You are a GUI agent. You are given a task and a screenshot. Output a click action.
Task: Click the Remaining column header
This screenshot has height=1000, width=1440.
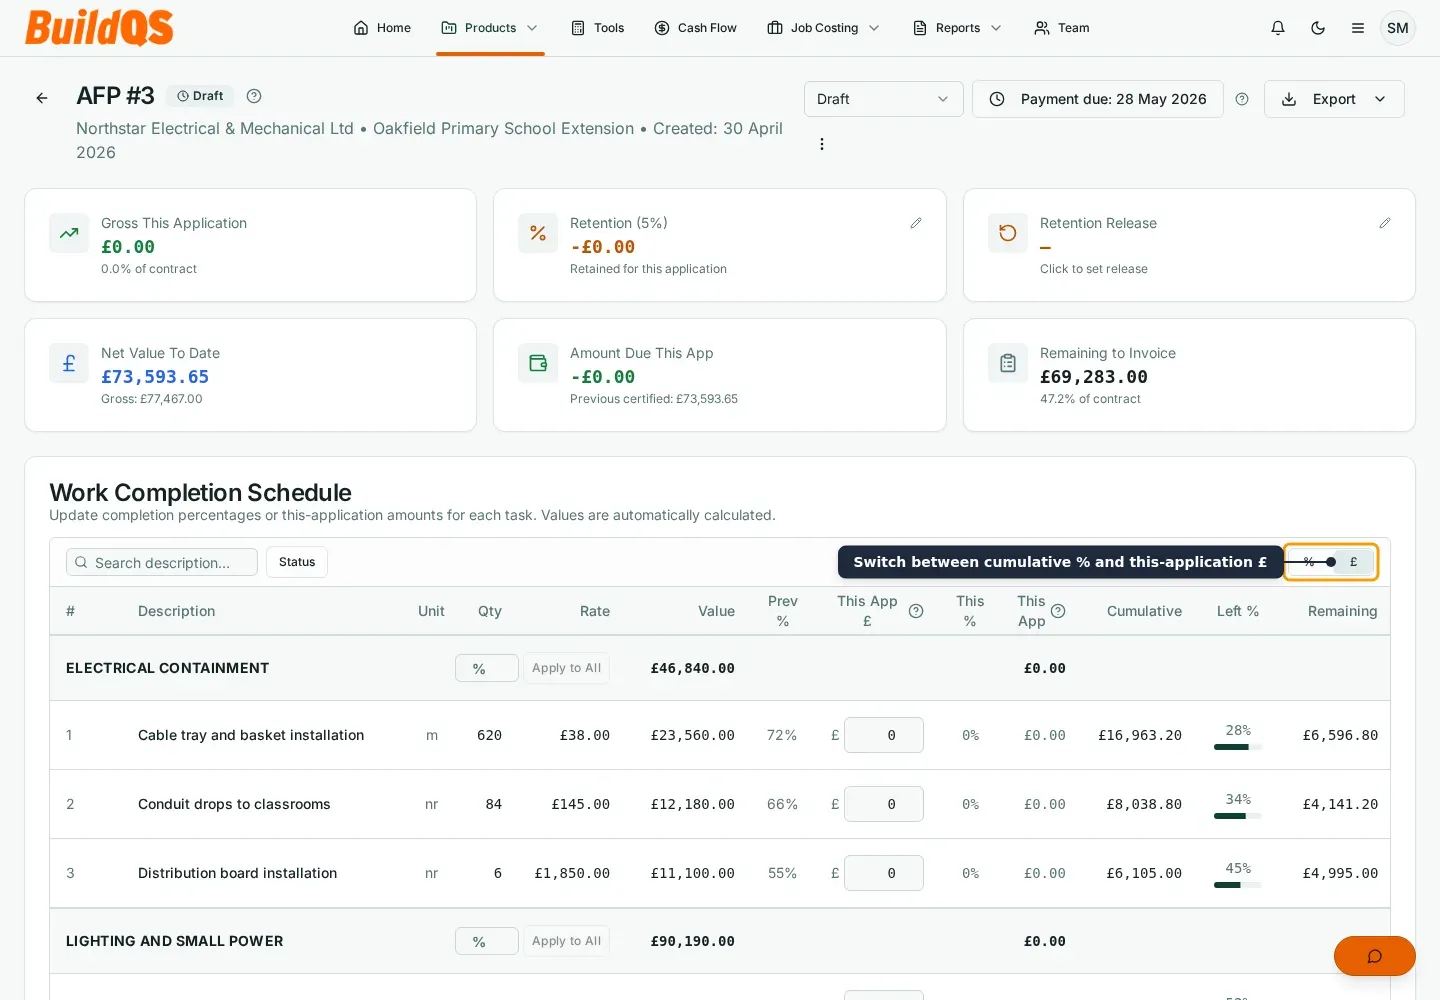[1342, 611]
